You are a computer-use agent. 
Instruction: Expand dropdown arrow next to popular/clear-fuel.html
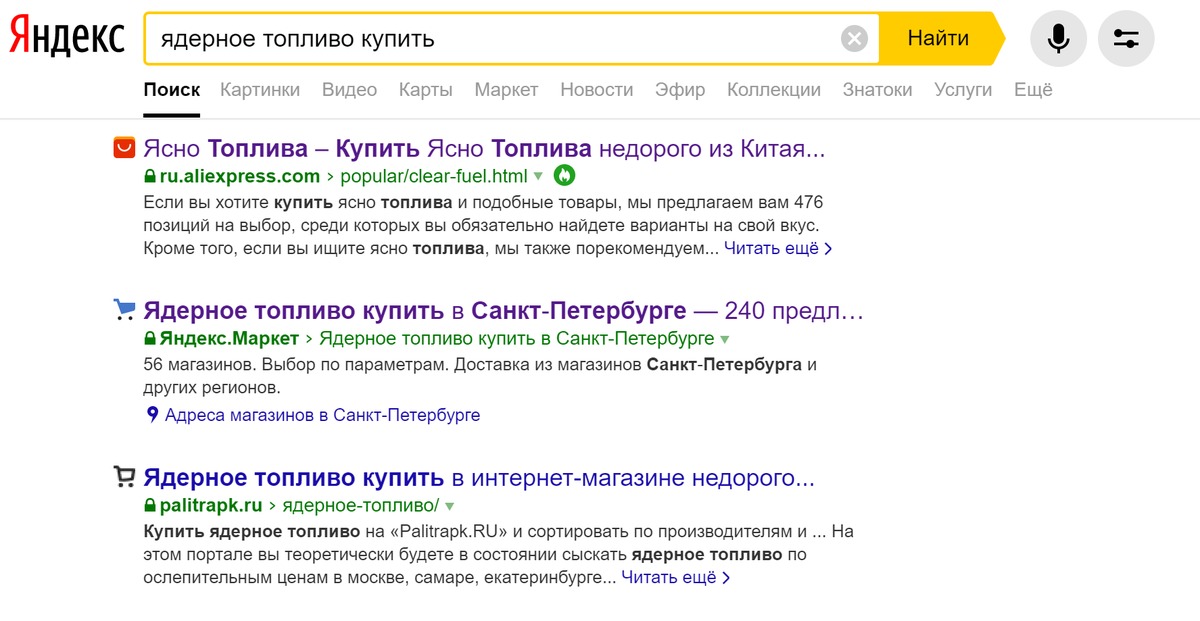tap(538, 177)
